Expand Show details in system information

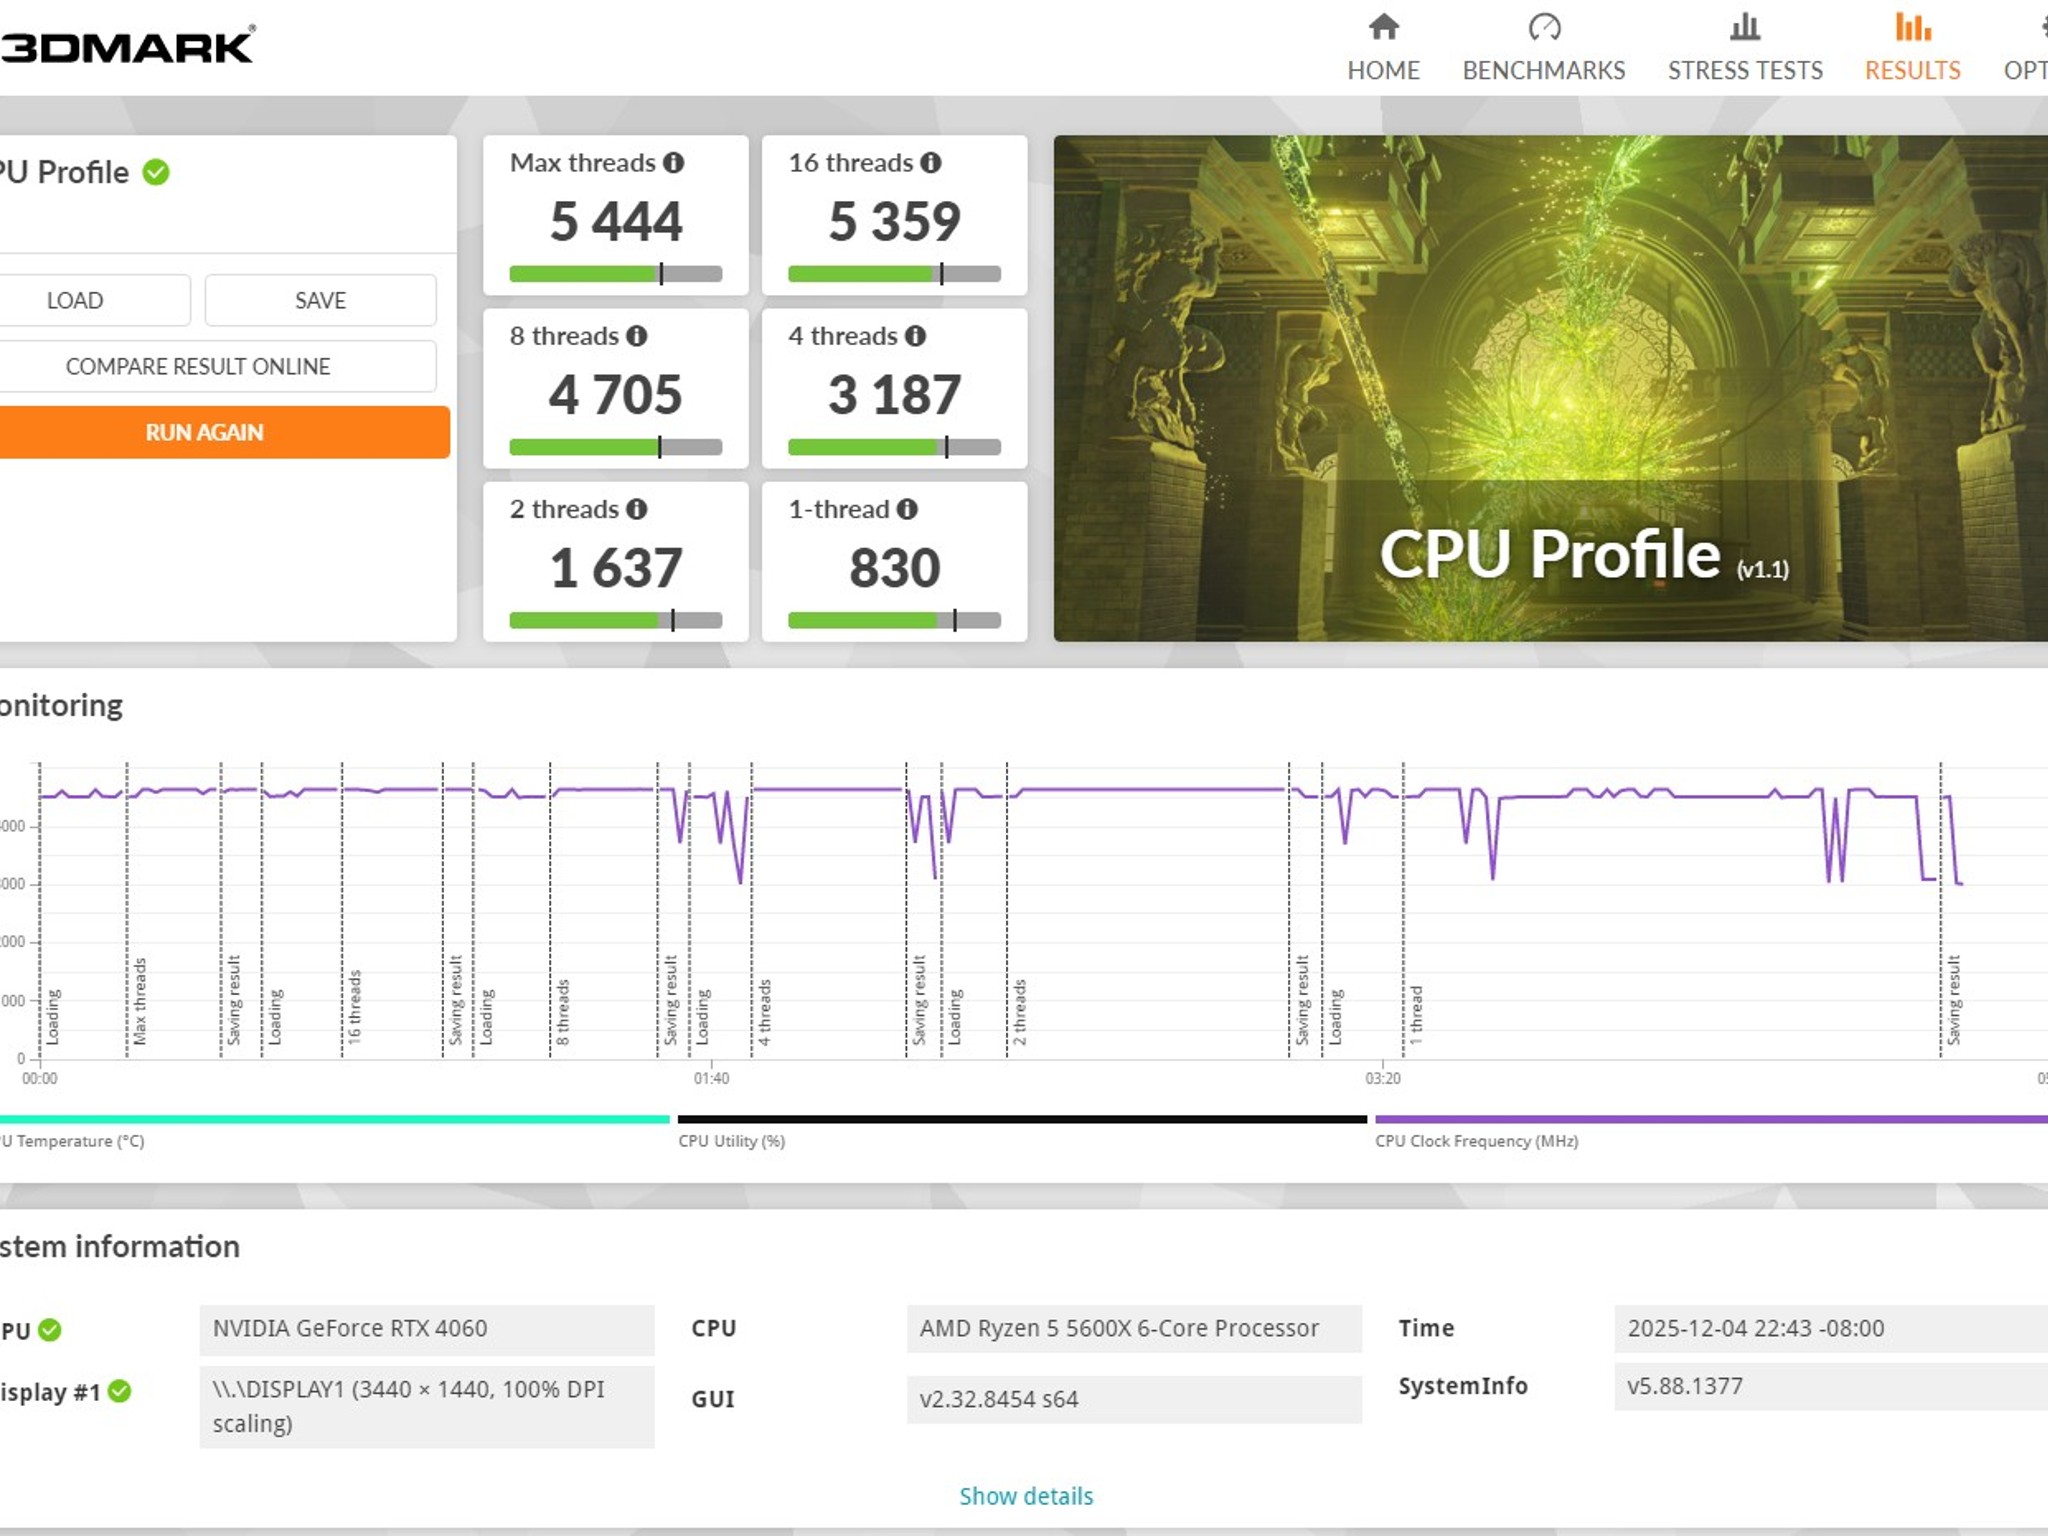click(1024, 1496)
